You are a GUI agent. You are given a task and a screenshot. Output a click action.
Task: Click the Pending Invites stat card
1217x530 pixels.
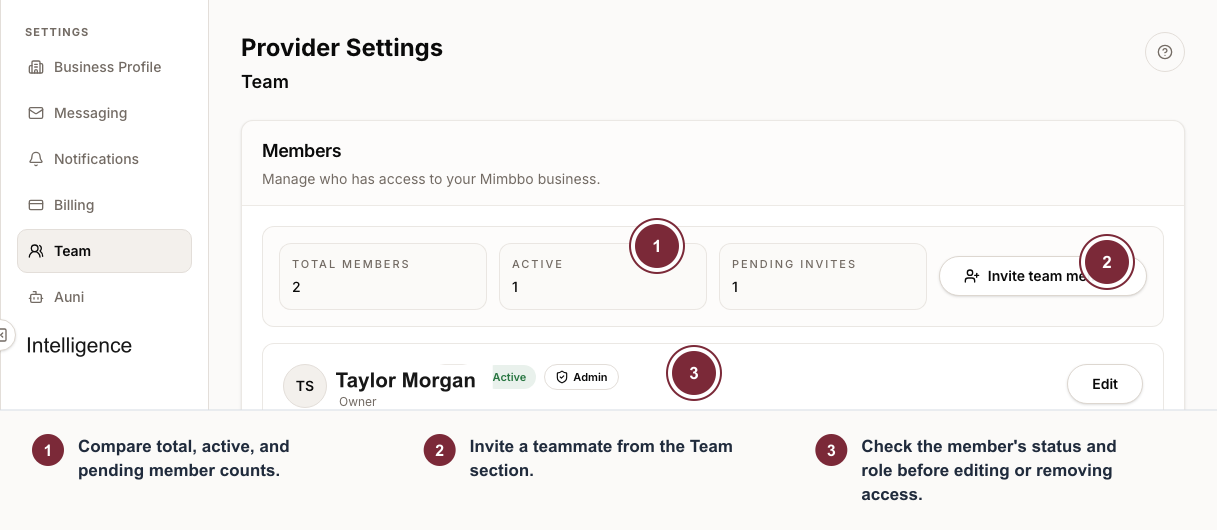point(823,276)
